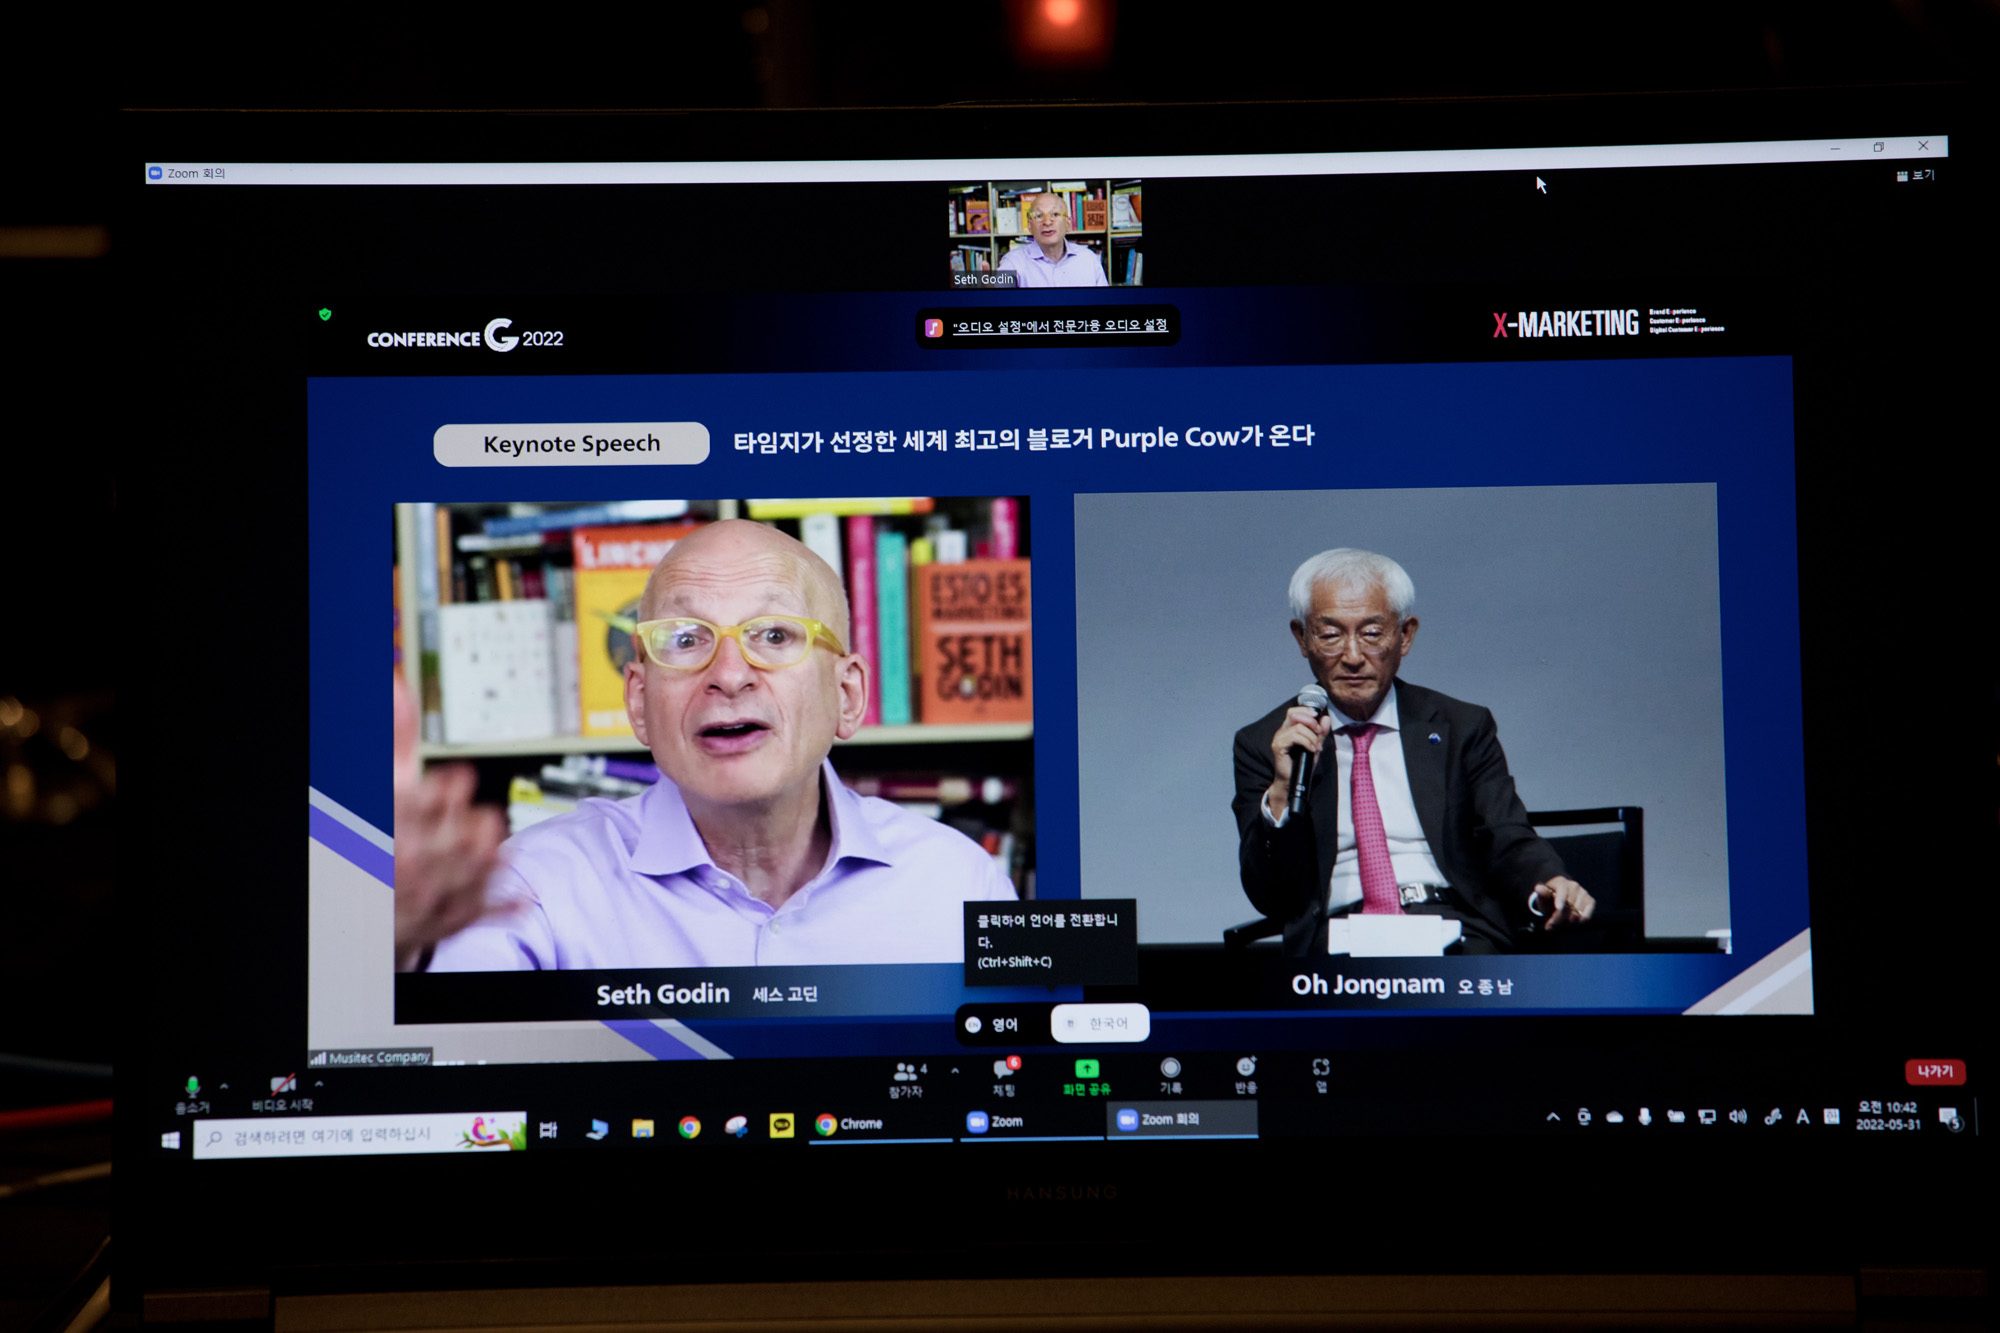Open the reactions menu

point(1245,1074)
